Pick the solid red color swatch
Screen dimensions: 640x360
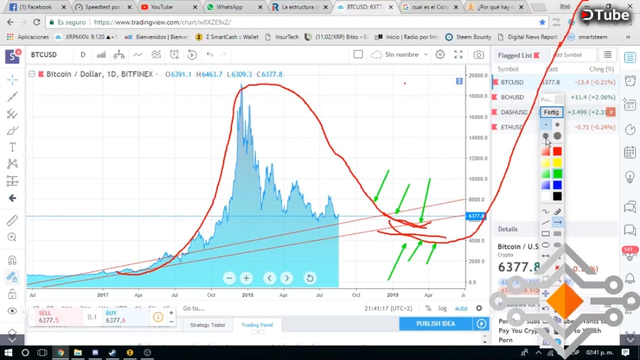(x=557, y=151)
